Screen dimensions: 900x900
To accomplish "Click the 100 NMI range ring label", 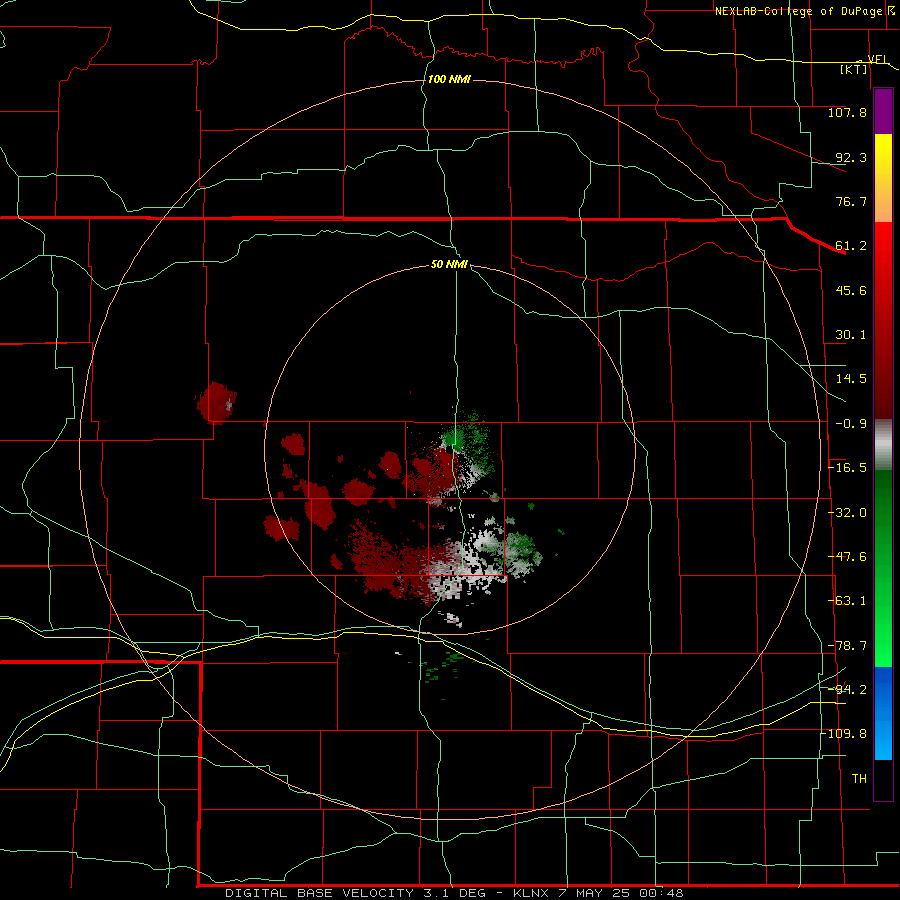I will coord(449,79).
